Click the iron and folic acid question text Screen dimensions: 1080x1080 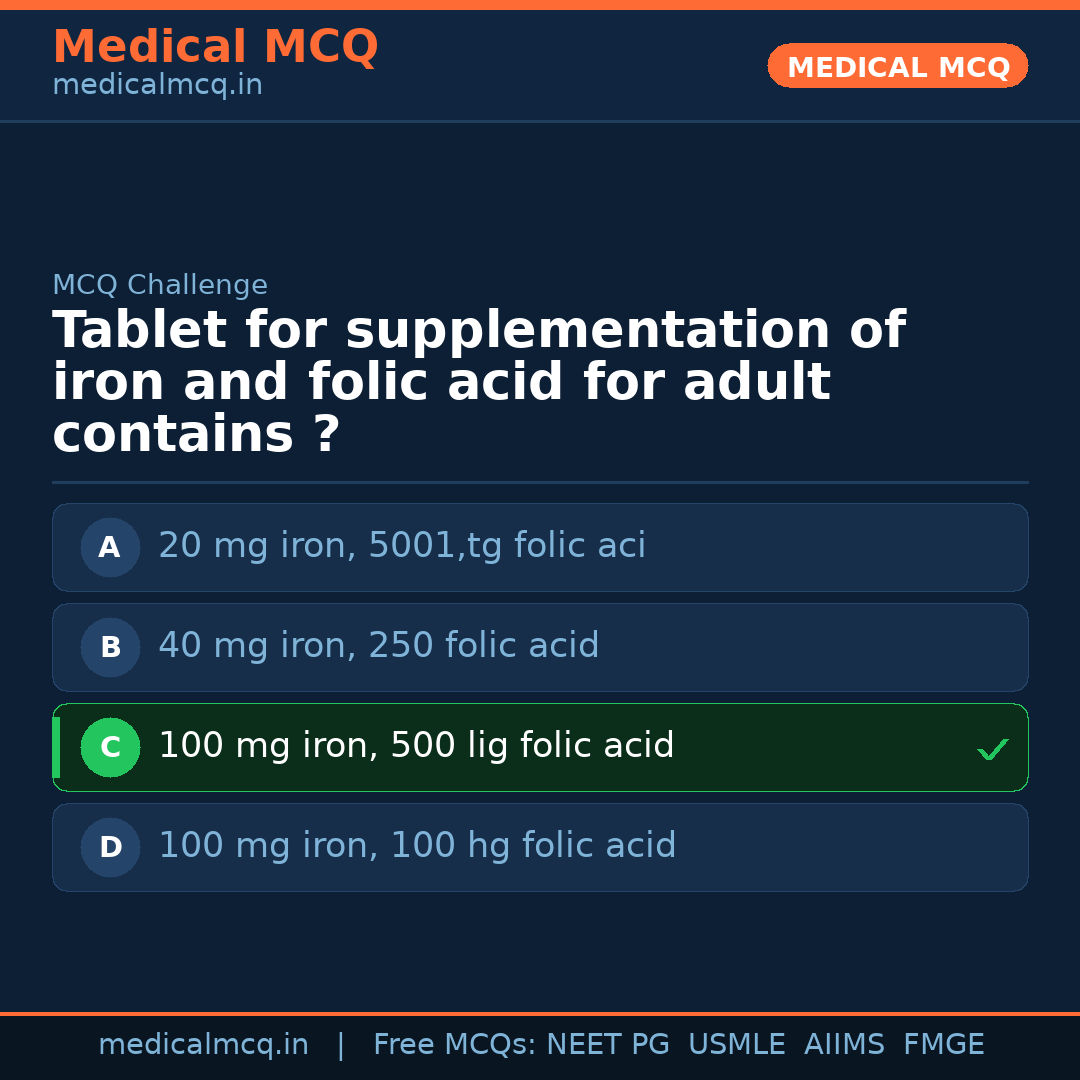tap(478, 383)
